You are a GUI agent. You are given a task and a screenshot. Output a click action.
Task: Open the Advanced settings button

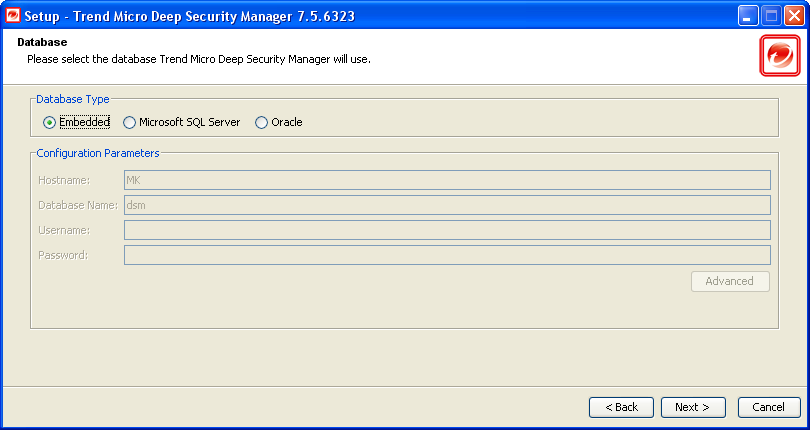730,281
